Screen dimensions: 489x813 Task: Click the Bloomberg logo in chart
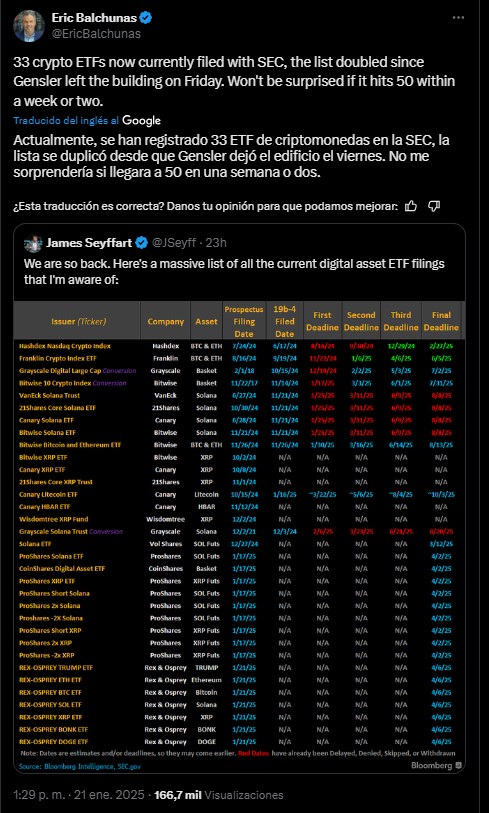coord(437,765)
